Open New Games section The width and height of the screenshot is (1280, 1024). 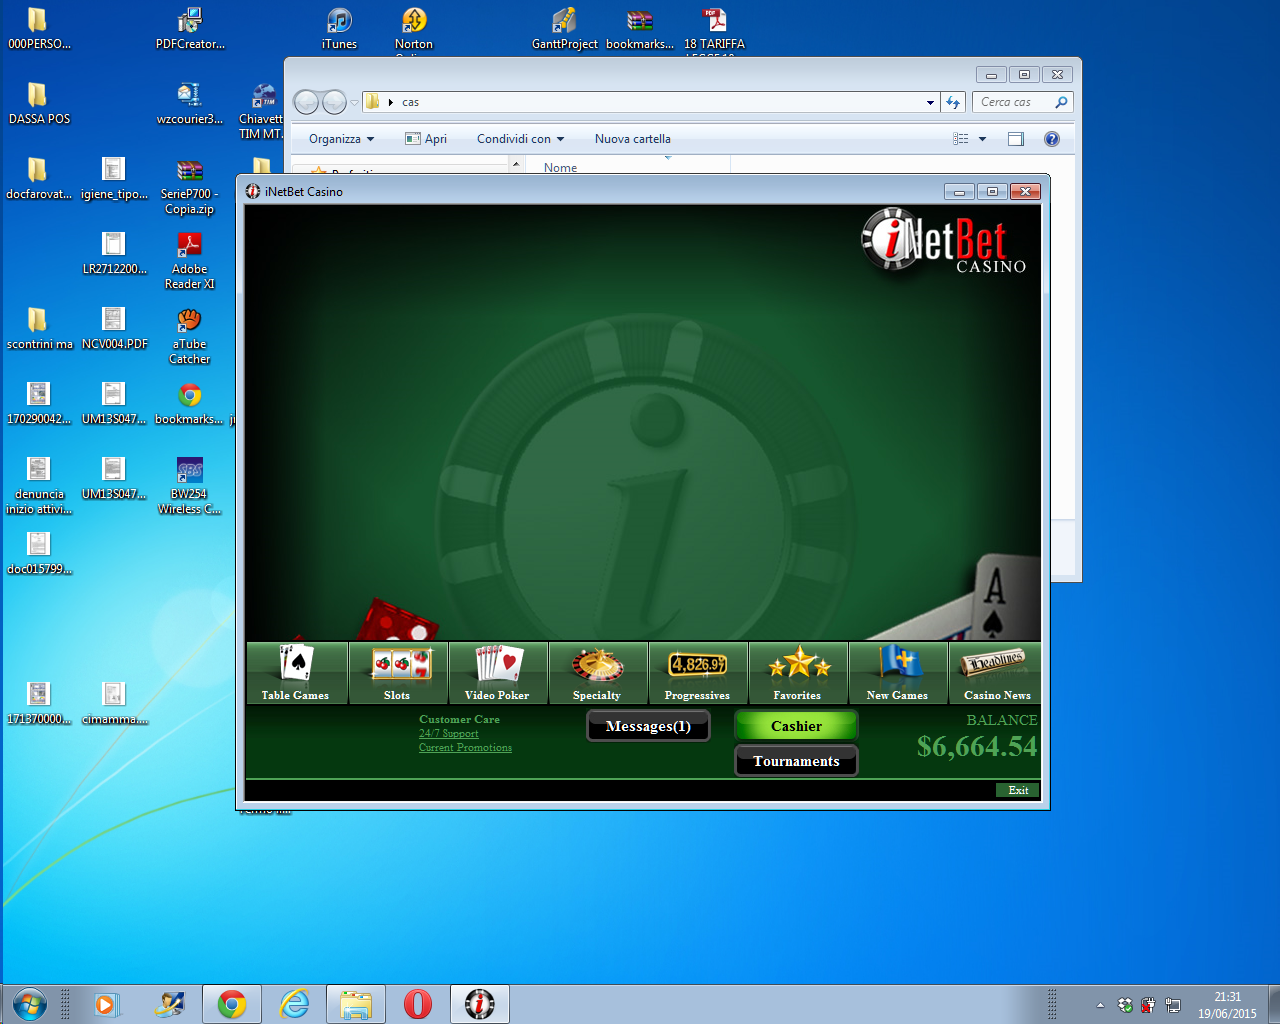pos(898,673)
